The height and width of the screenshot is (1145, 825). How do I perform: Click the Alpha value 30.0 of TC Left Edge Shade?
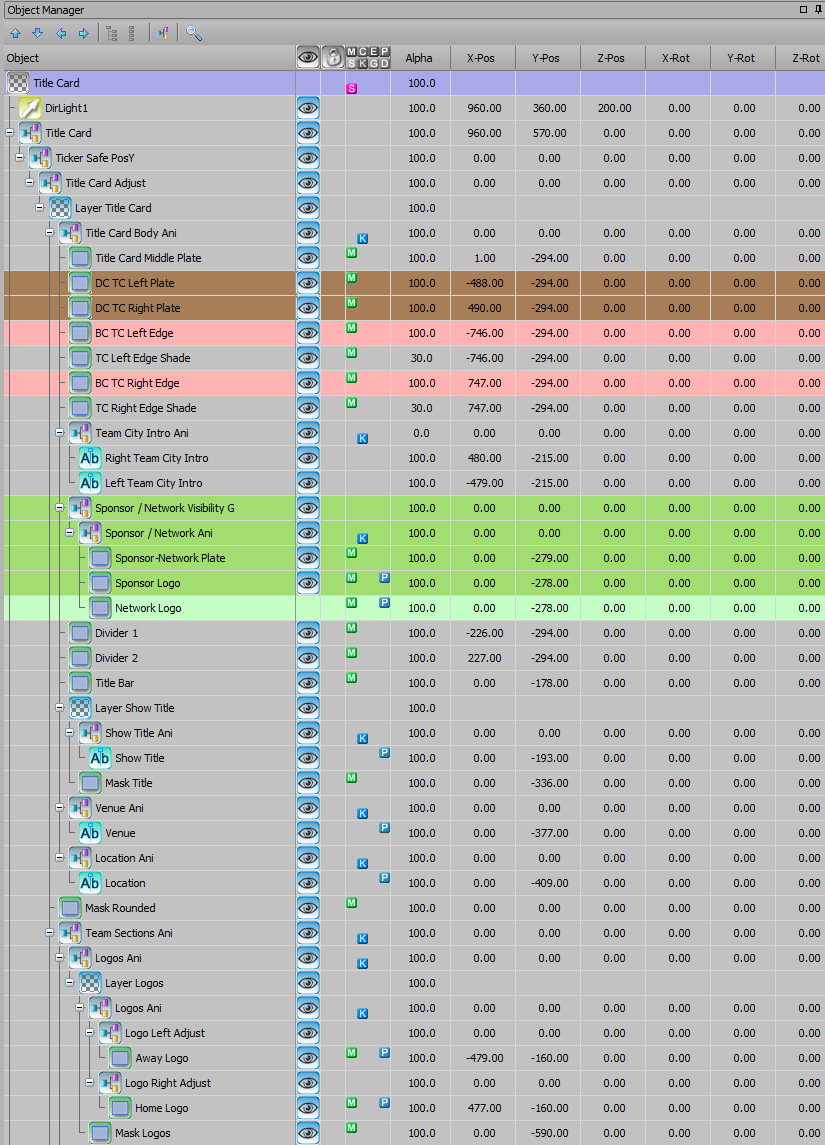(422, 358)
